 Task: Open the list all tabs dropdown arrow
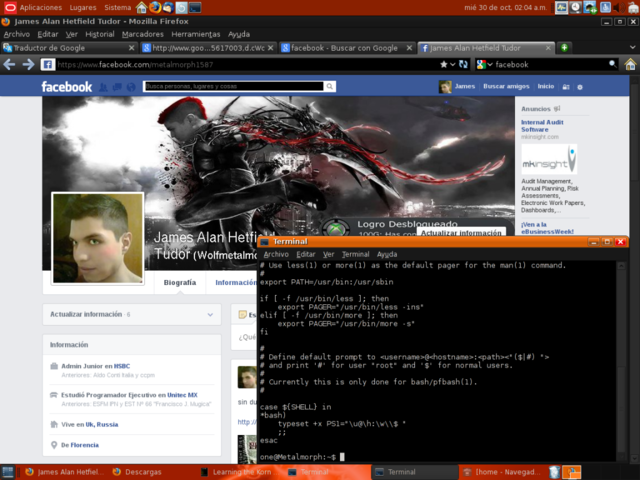click(632, 47)
